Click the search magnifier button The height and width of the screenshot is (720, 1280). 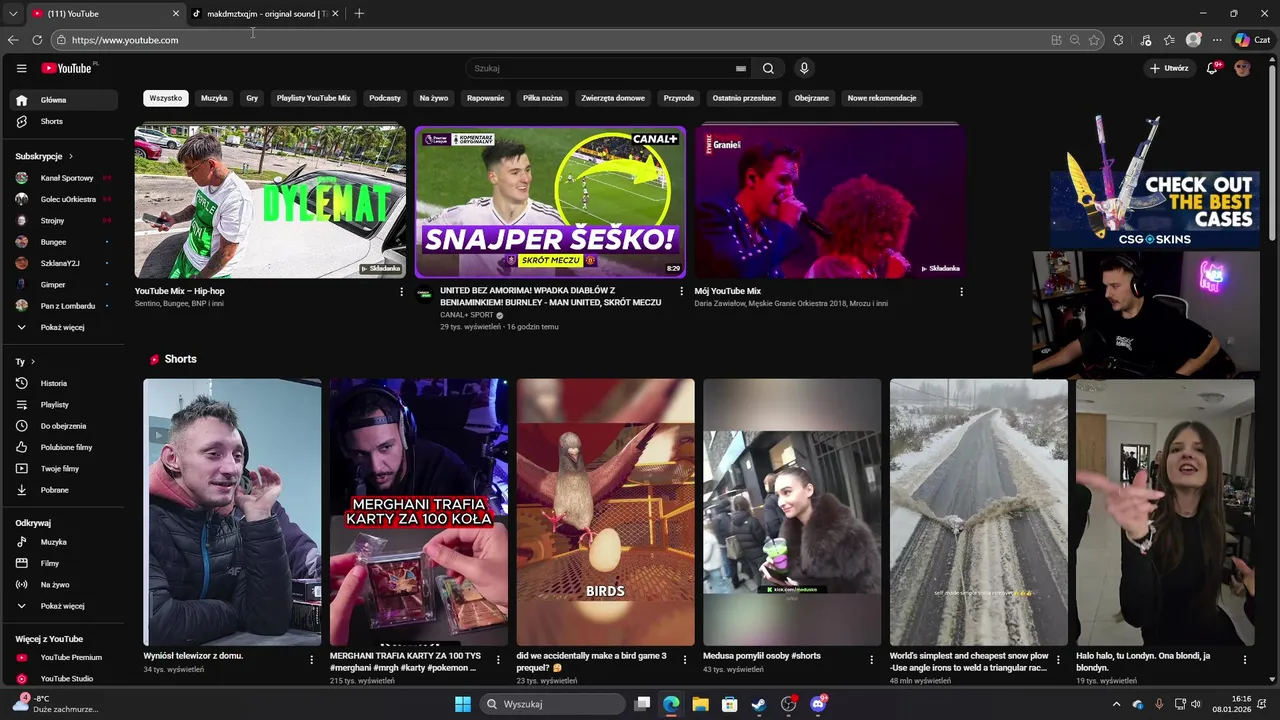coord(768,68)
